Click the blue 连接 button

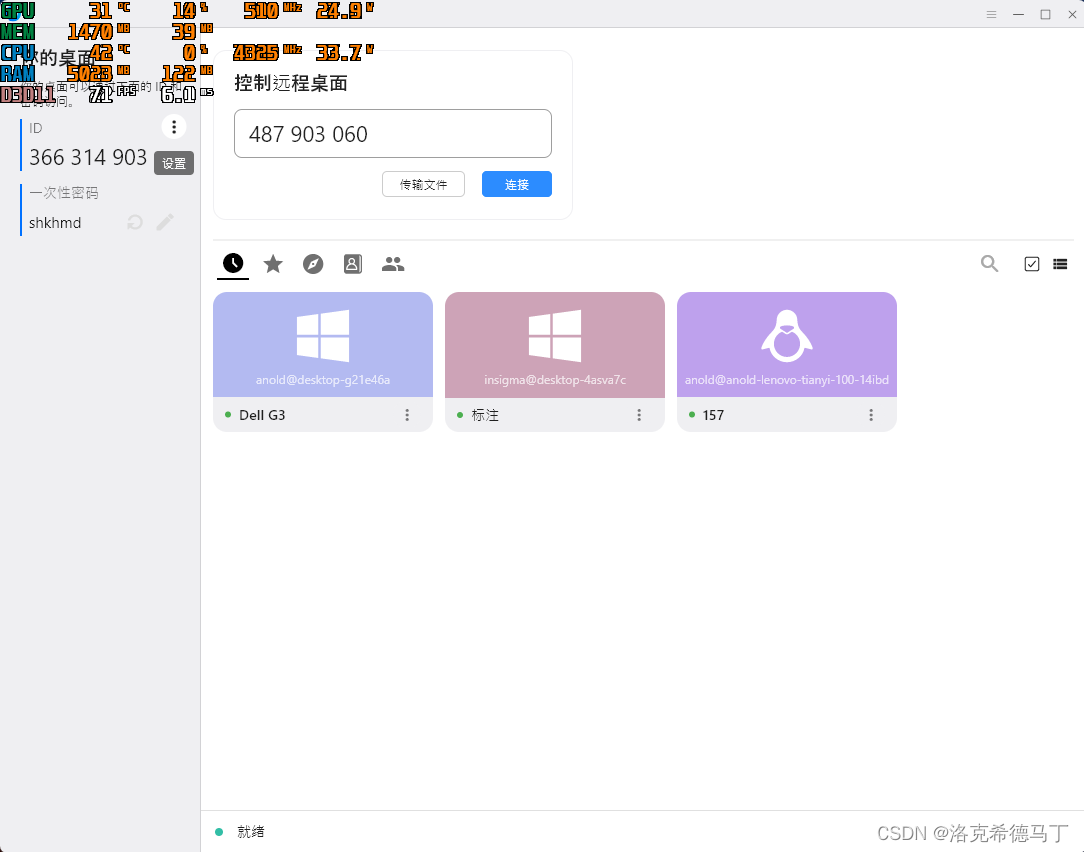coord(516,184)
